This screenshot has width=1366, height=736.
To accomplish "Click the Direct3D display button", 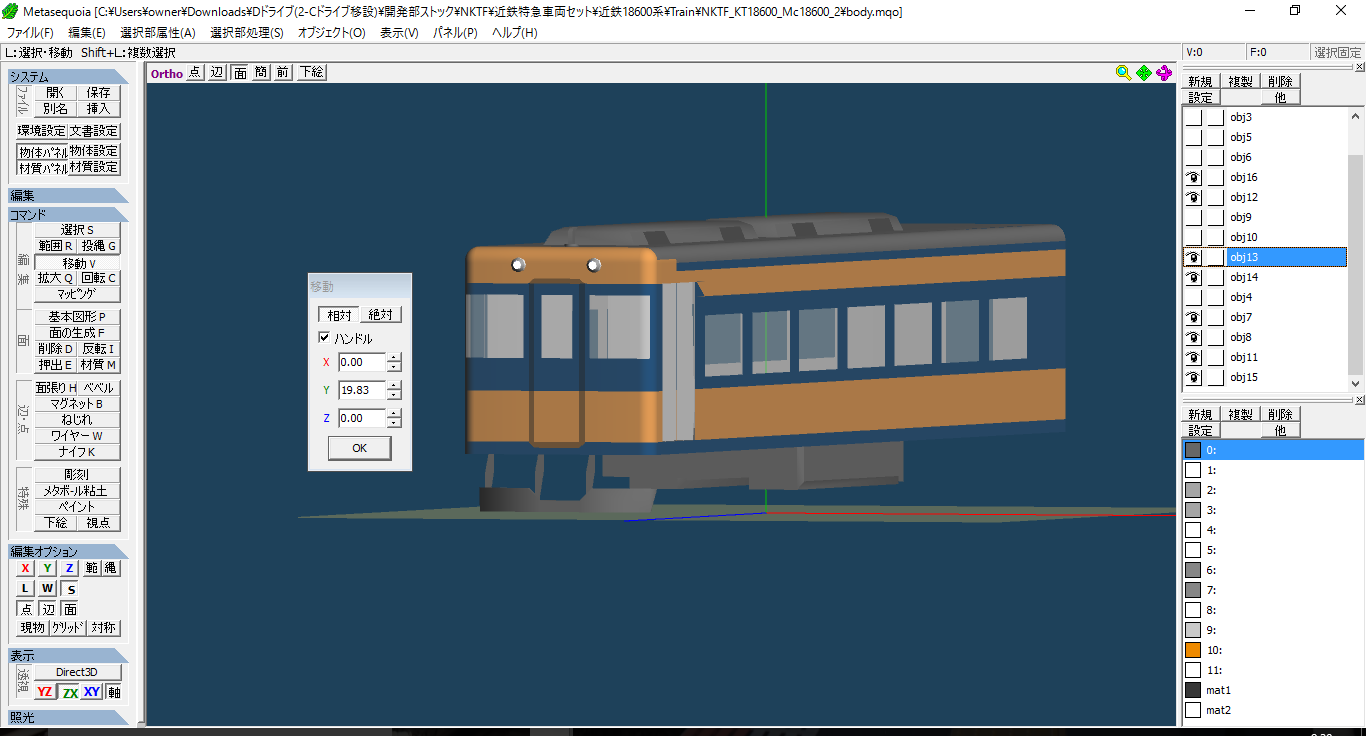I will pos(77,672).
